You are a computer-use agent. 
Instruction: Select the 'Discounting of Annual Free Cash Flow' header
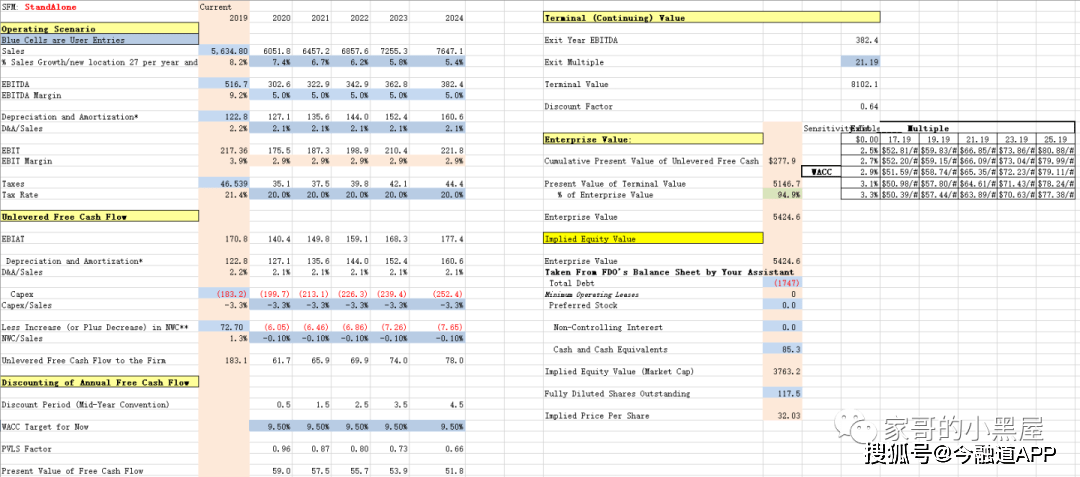point(99,383)
